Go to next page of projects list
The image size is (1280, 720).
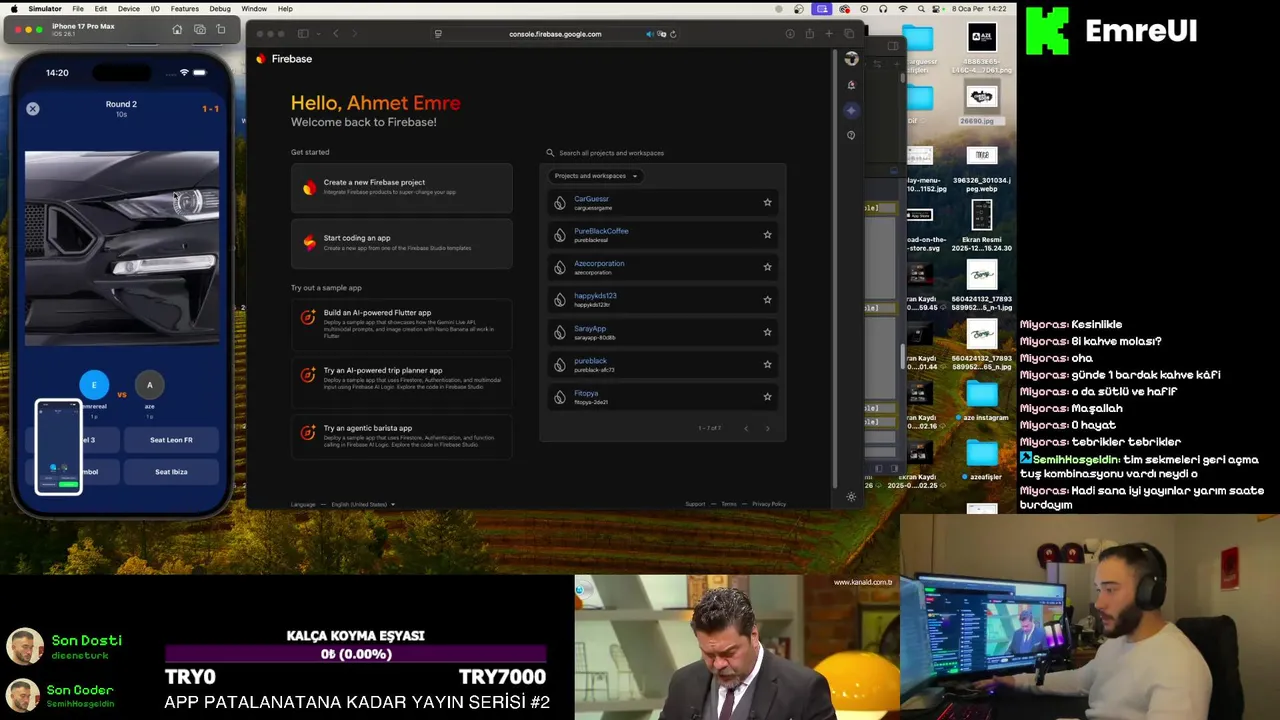(767, 428)
